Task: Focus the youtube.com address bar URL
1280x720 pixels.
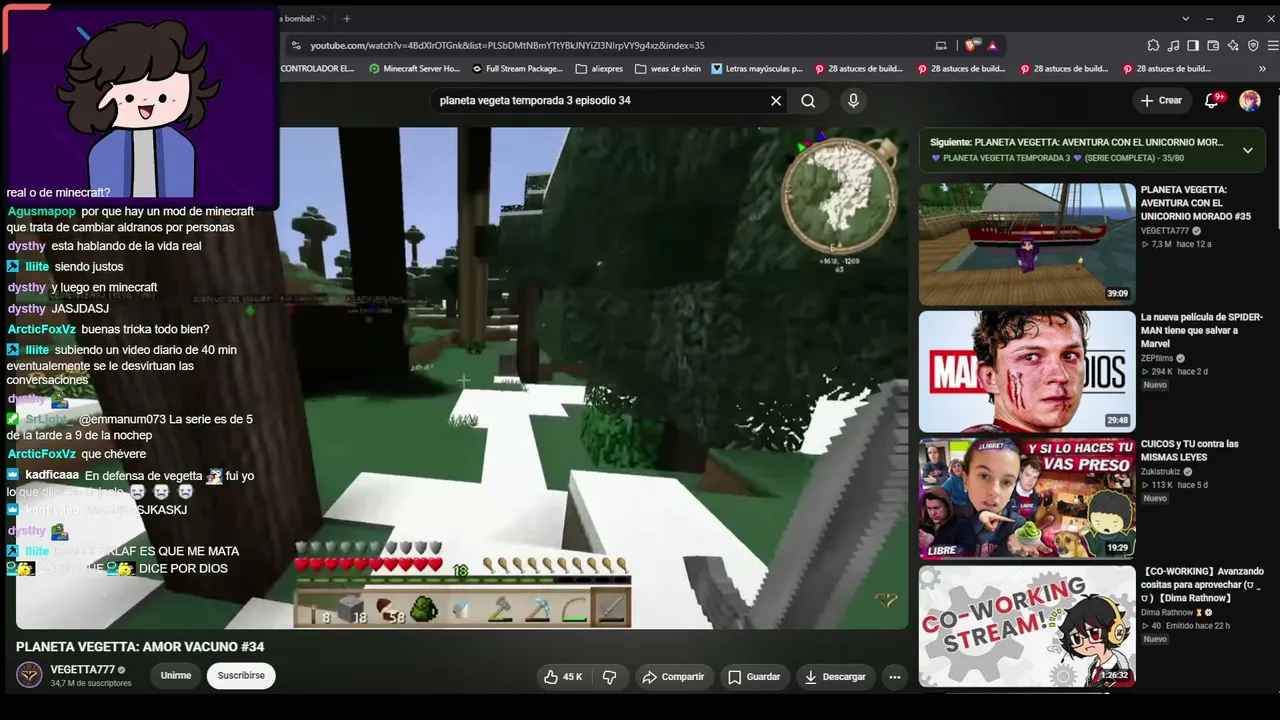Action: point(507,45)
